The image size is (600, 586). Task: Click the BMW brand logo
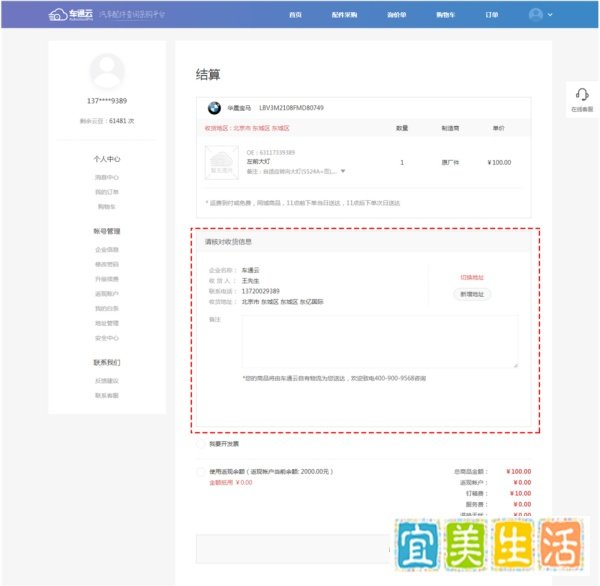point(214,108)
